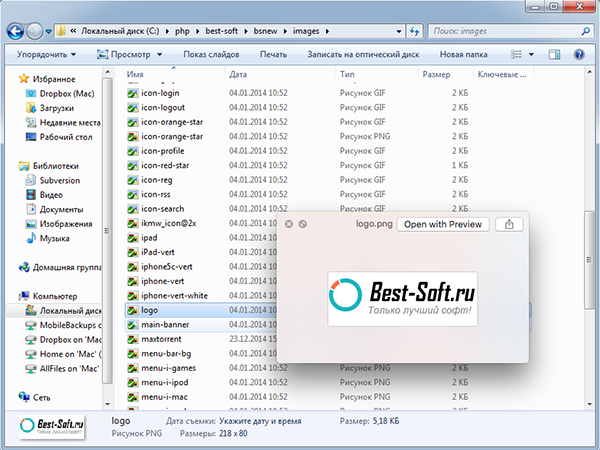Select the main-banner file in list
600x450 pixels.
pos(165,325)
